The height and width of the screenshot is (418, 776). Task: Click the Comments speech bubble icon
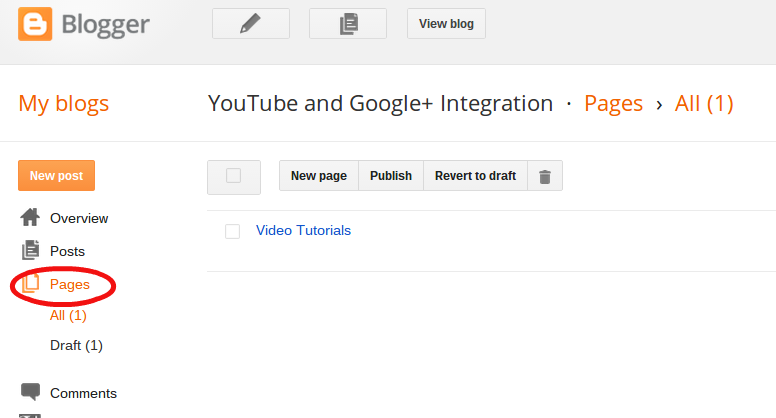pyautogui.click(x=30, y=392)
